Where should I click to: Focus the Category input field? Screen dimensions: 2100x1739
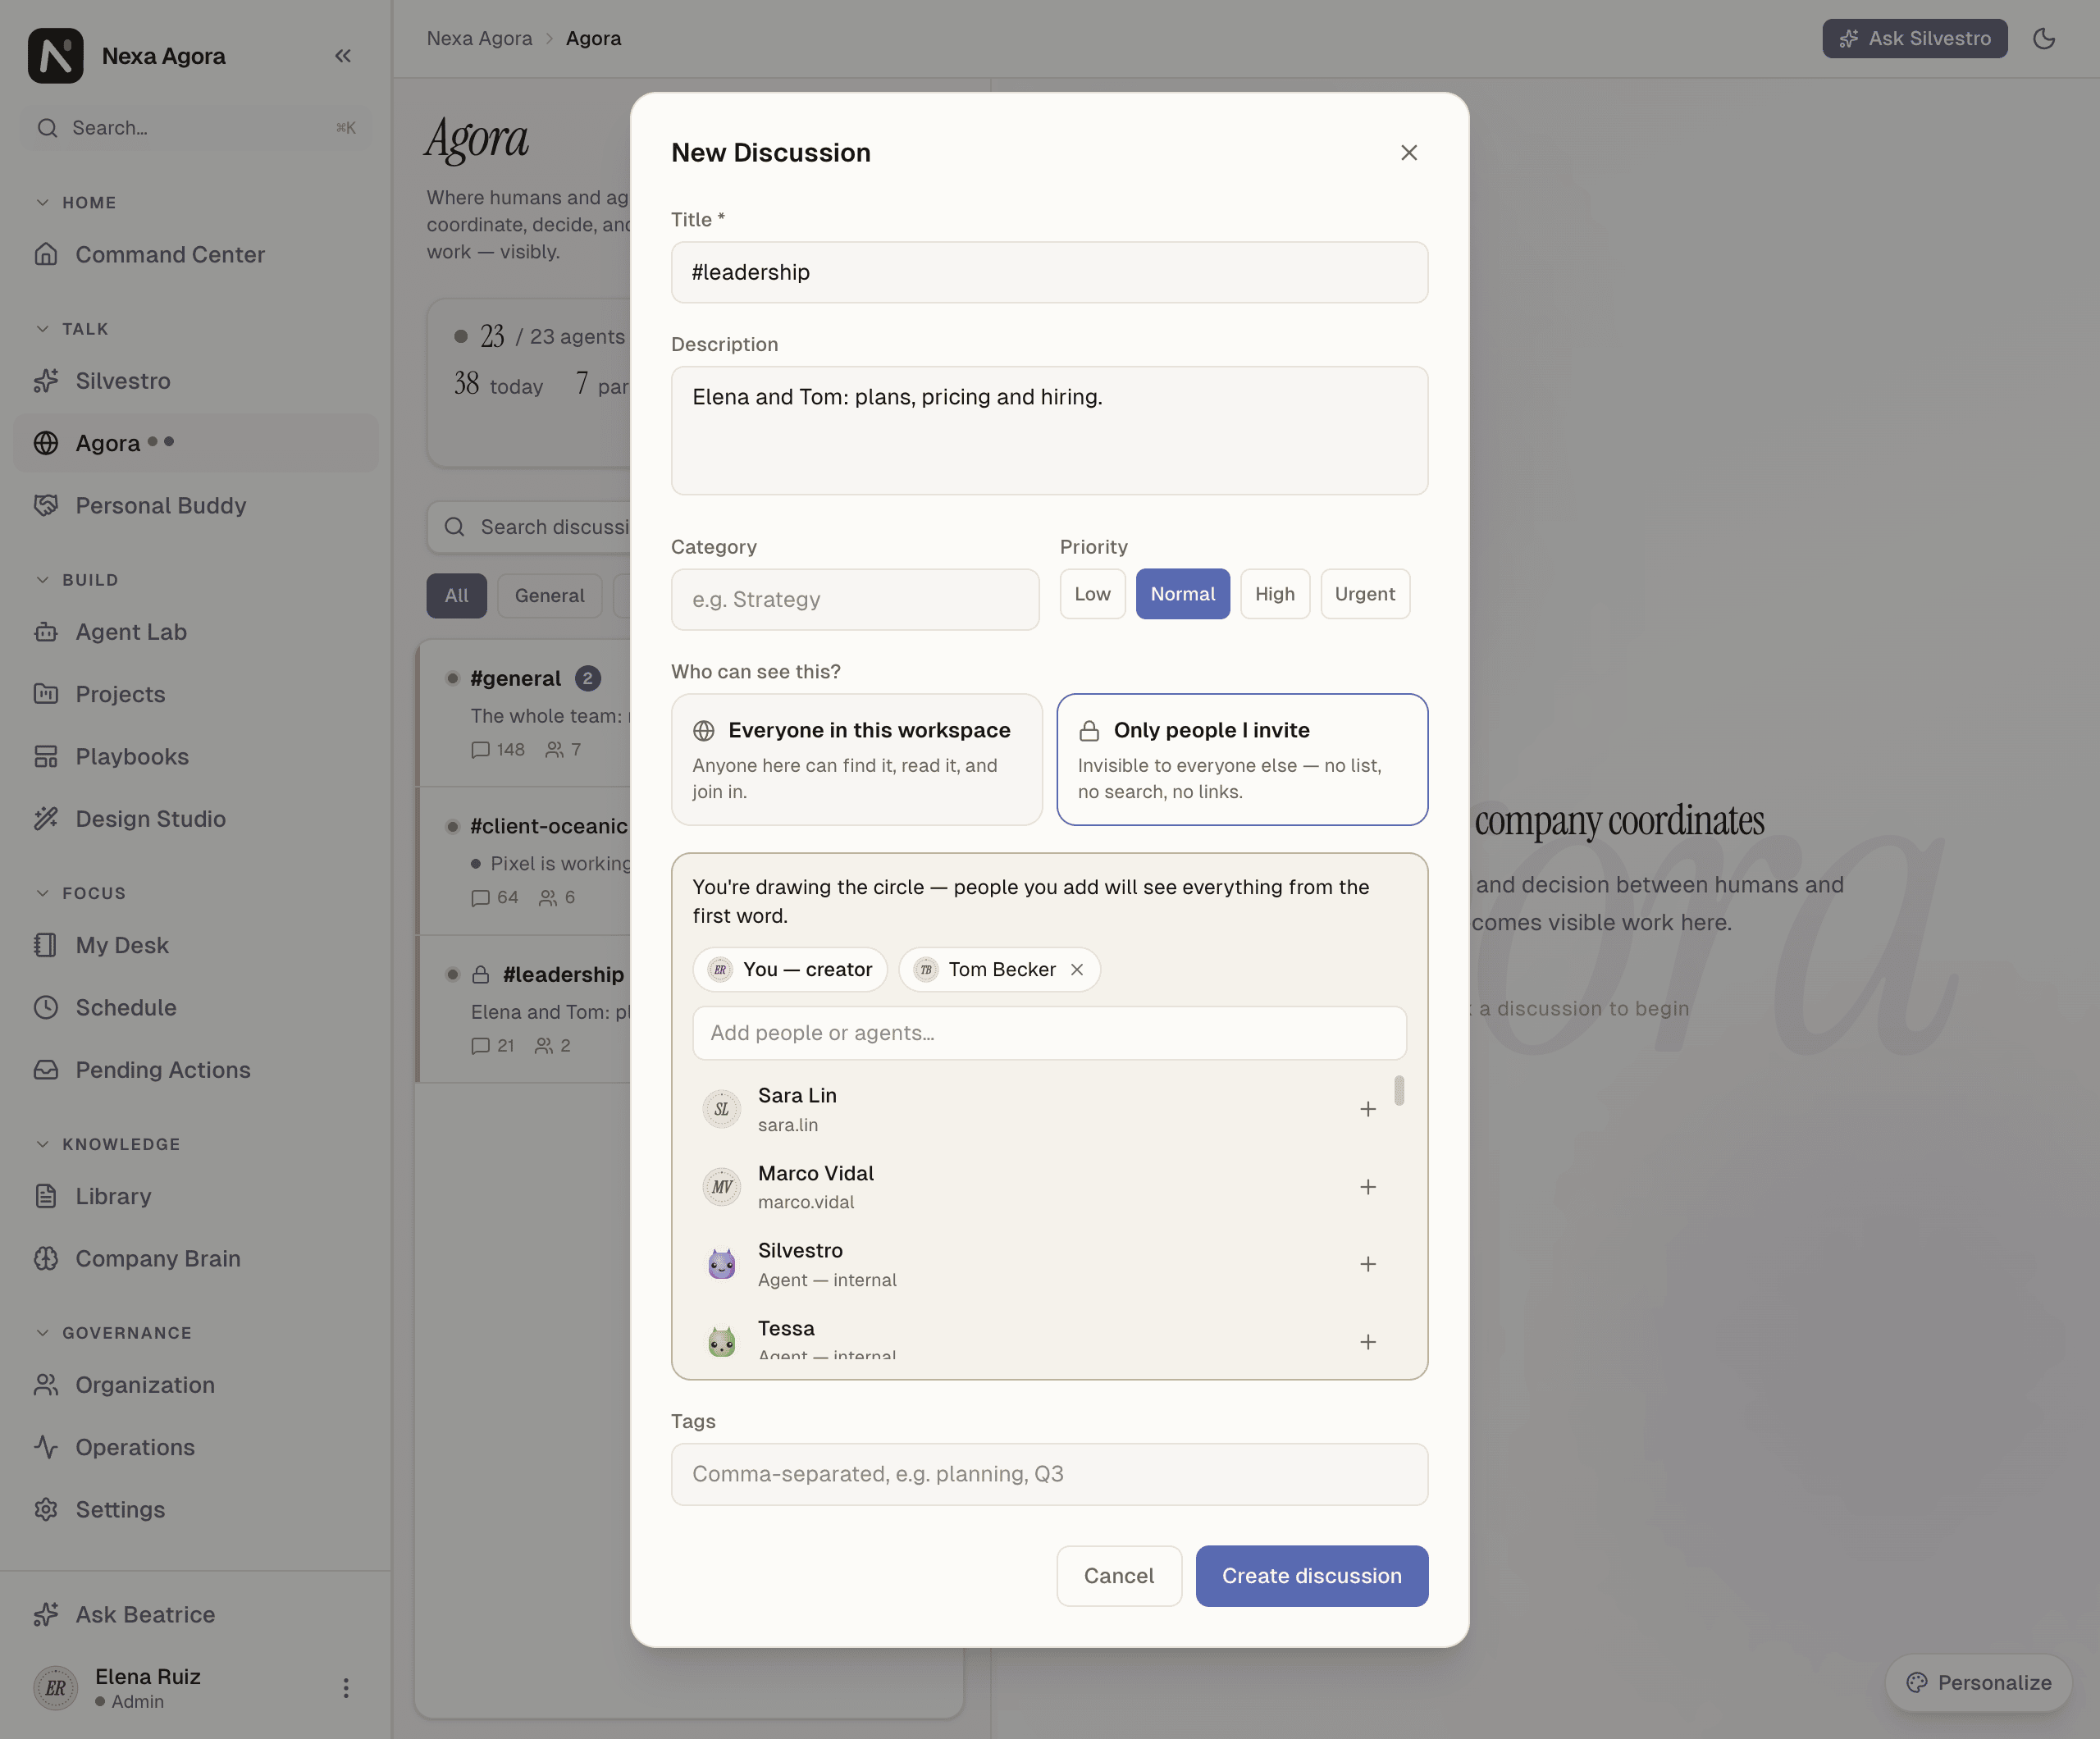click(x=855, y=600)
